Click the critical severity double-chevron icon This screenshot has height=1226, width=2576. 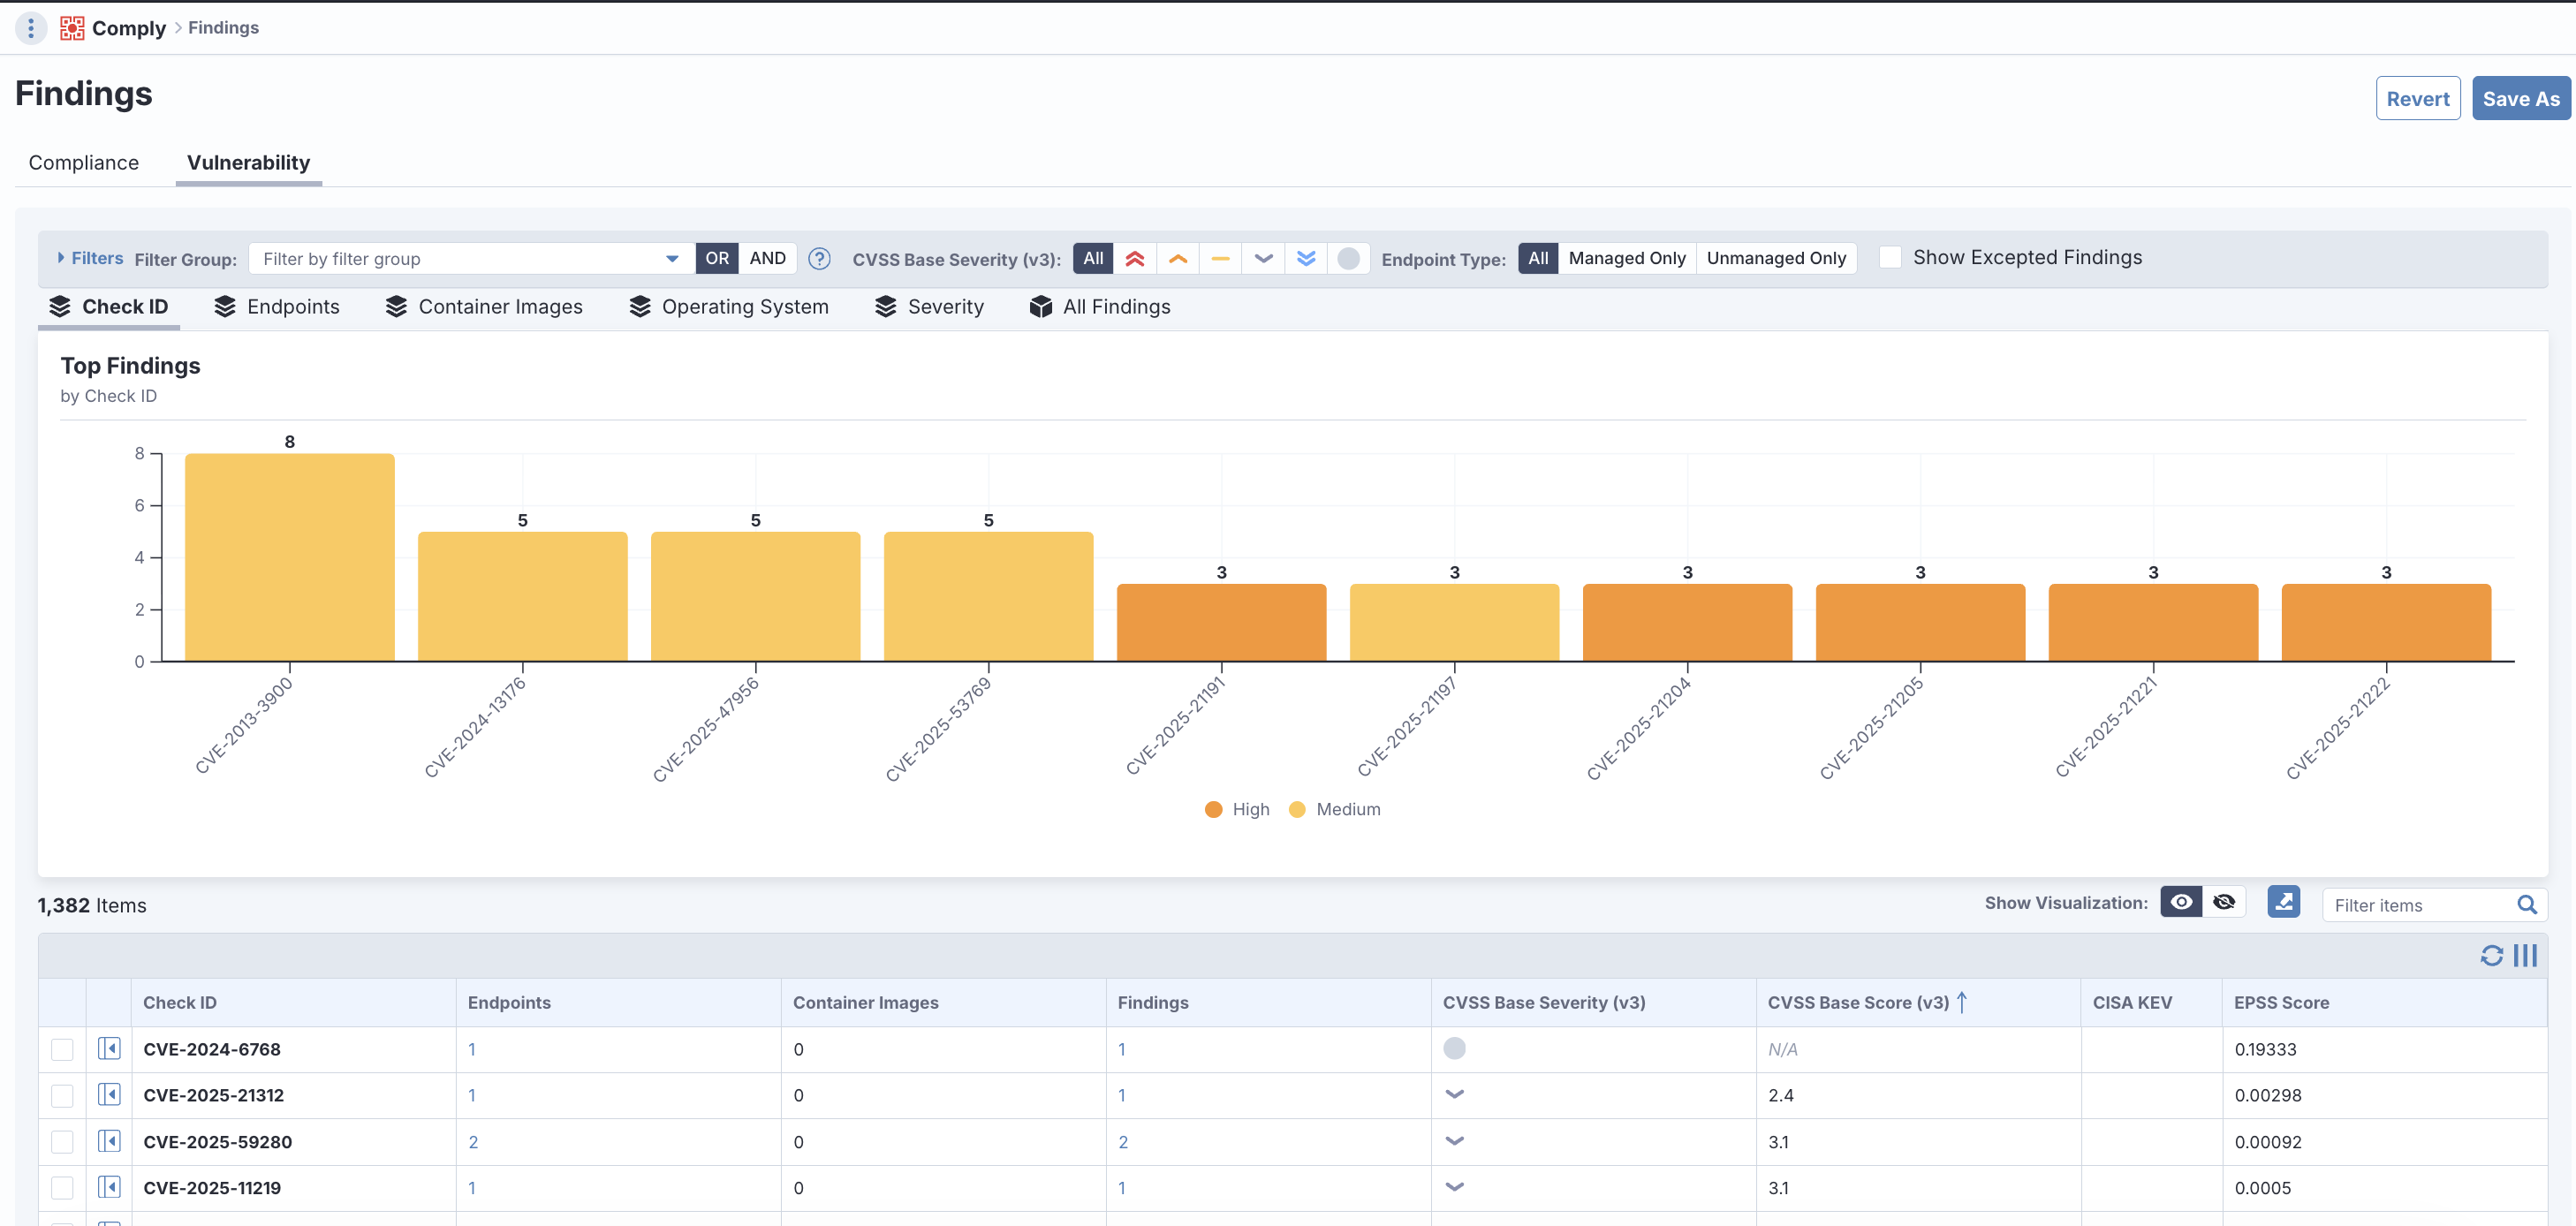pyautogui.click(x=1134, y=259)
